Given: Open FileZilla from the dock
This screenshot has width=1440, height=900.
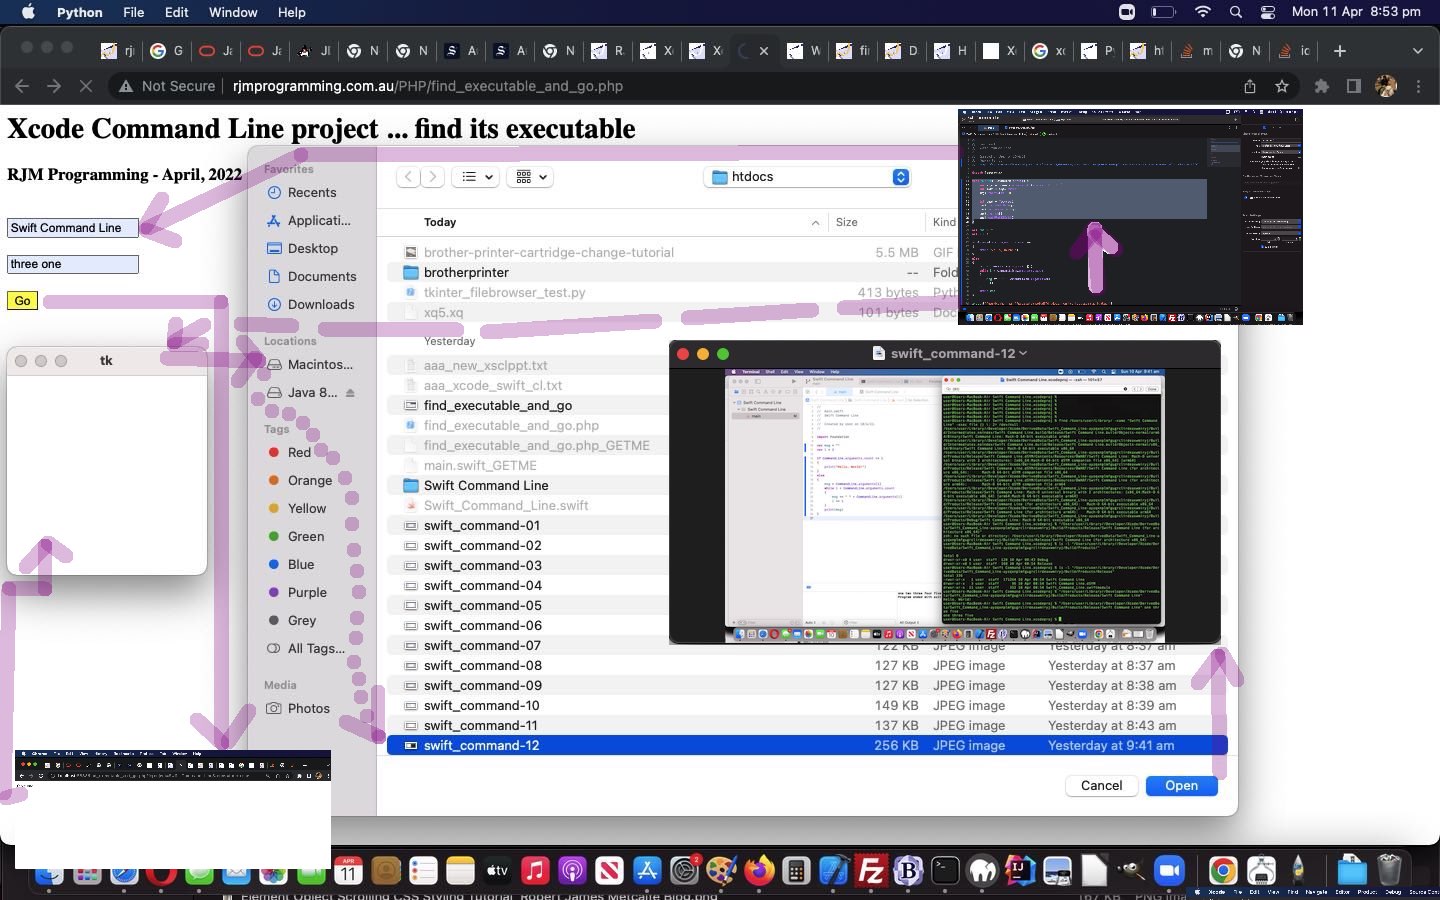Looking at the screenshot, I should [x=871, y=871].
